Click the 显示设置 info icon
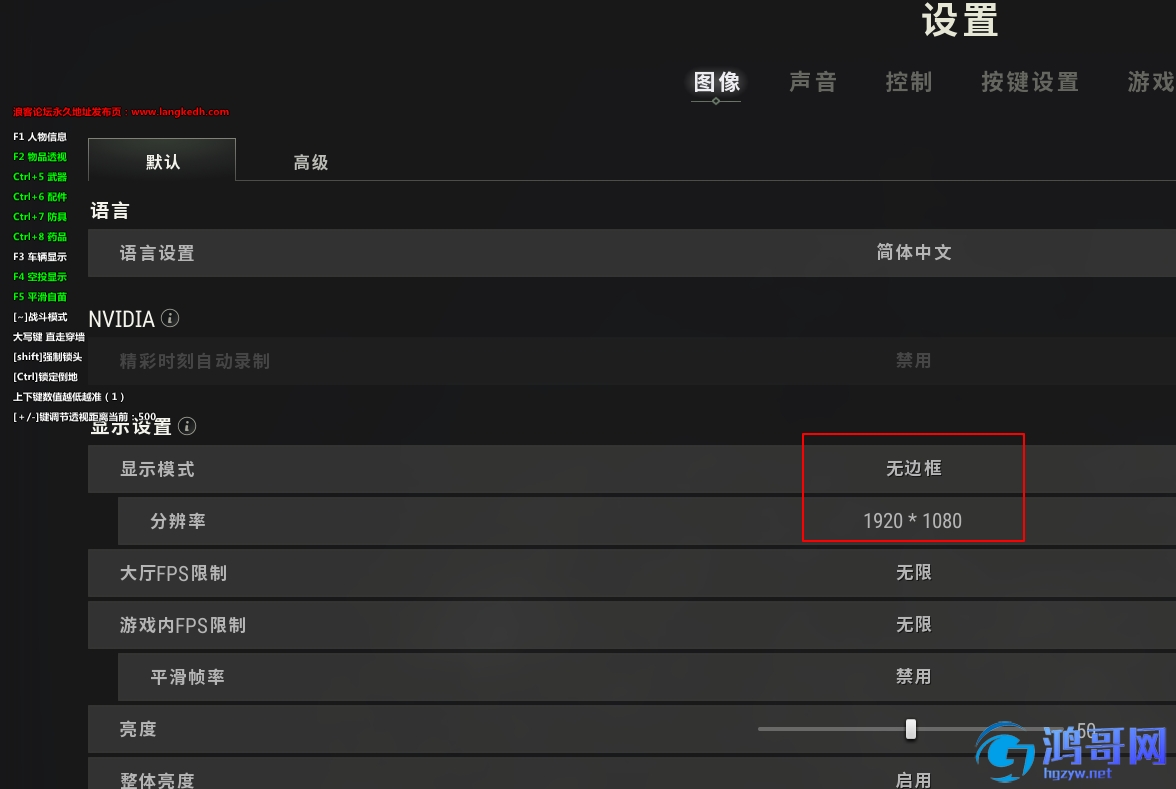Viewport: 1176px width, 789px height. click(188, 426)
